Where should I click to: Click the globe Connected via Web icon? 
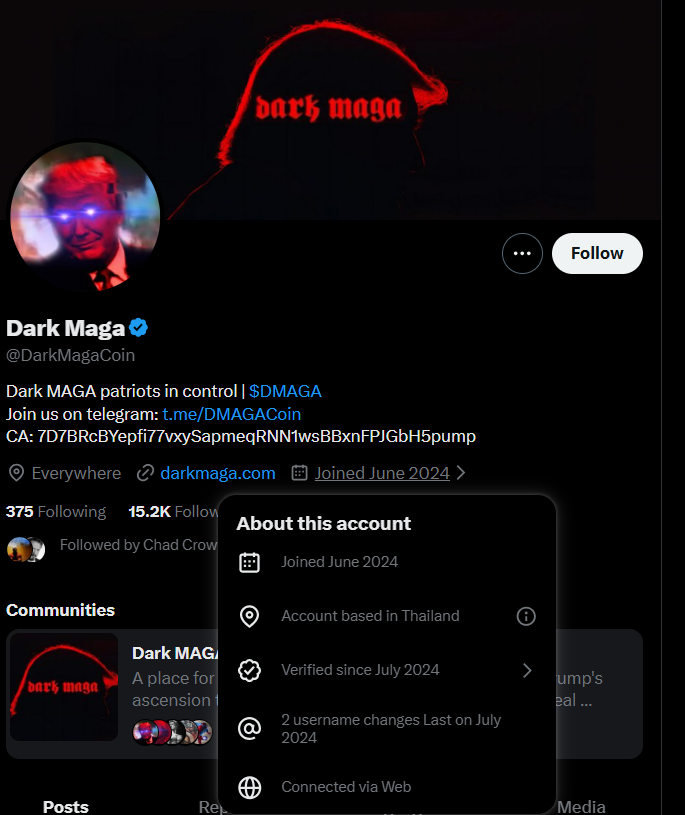[250, 787]
